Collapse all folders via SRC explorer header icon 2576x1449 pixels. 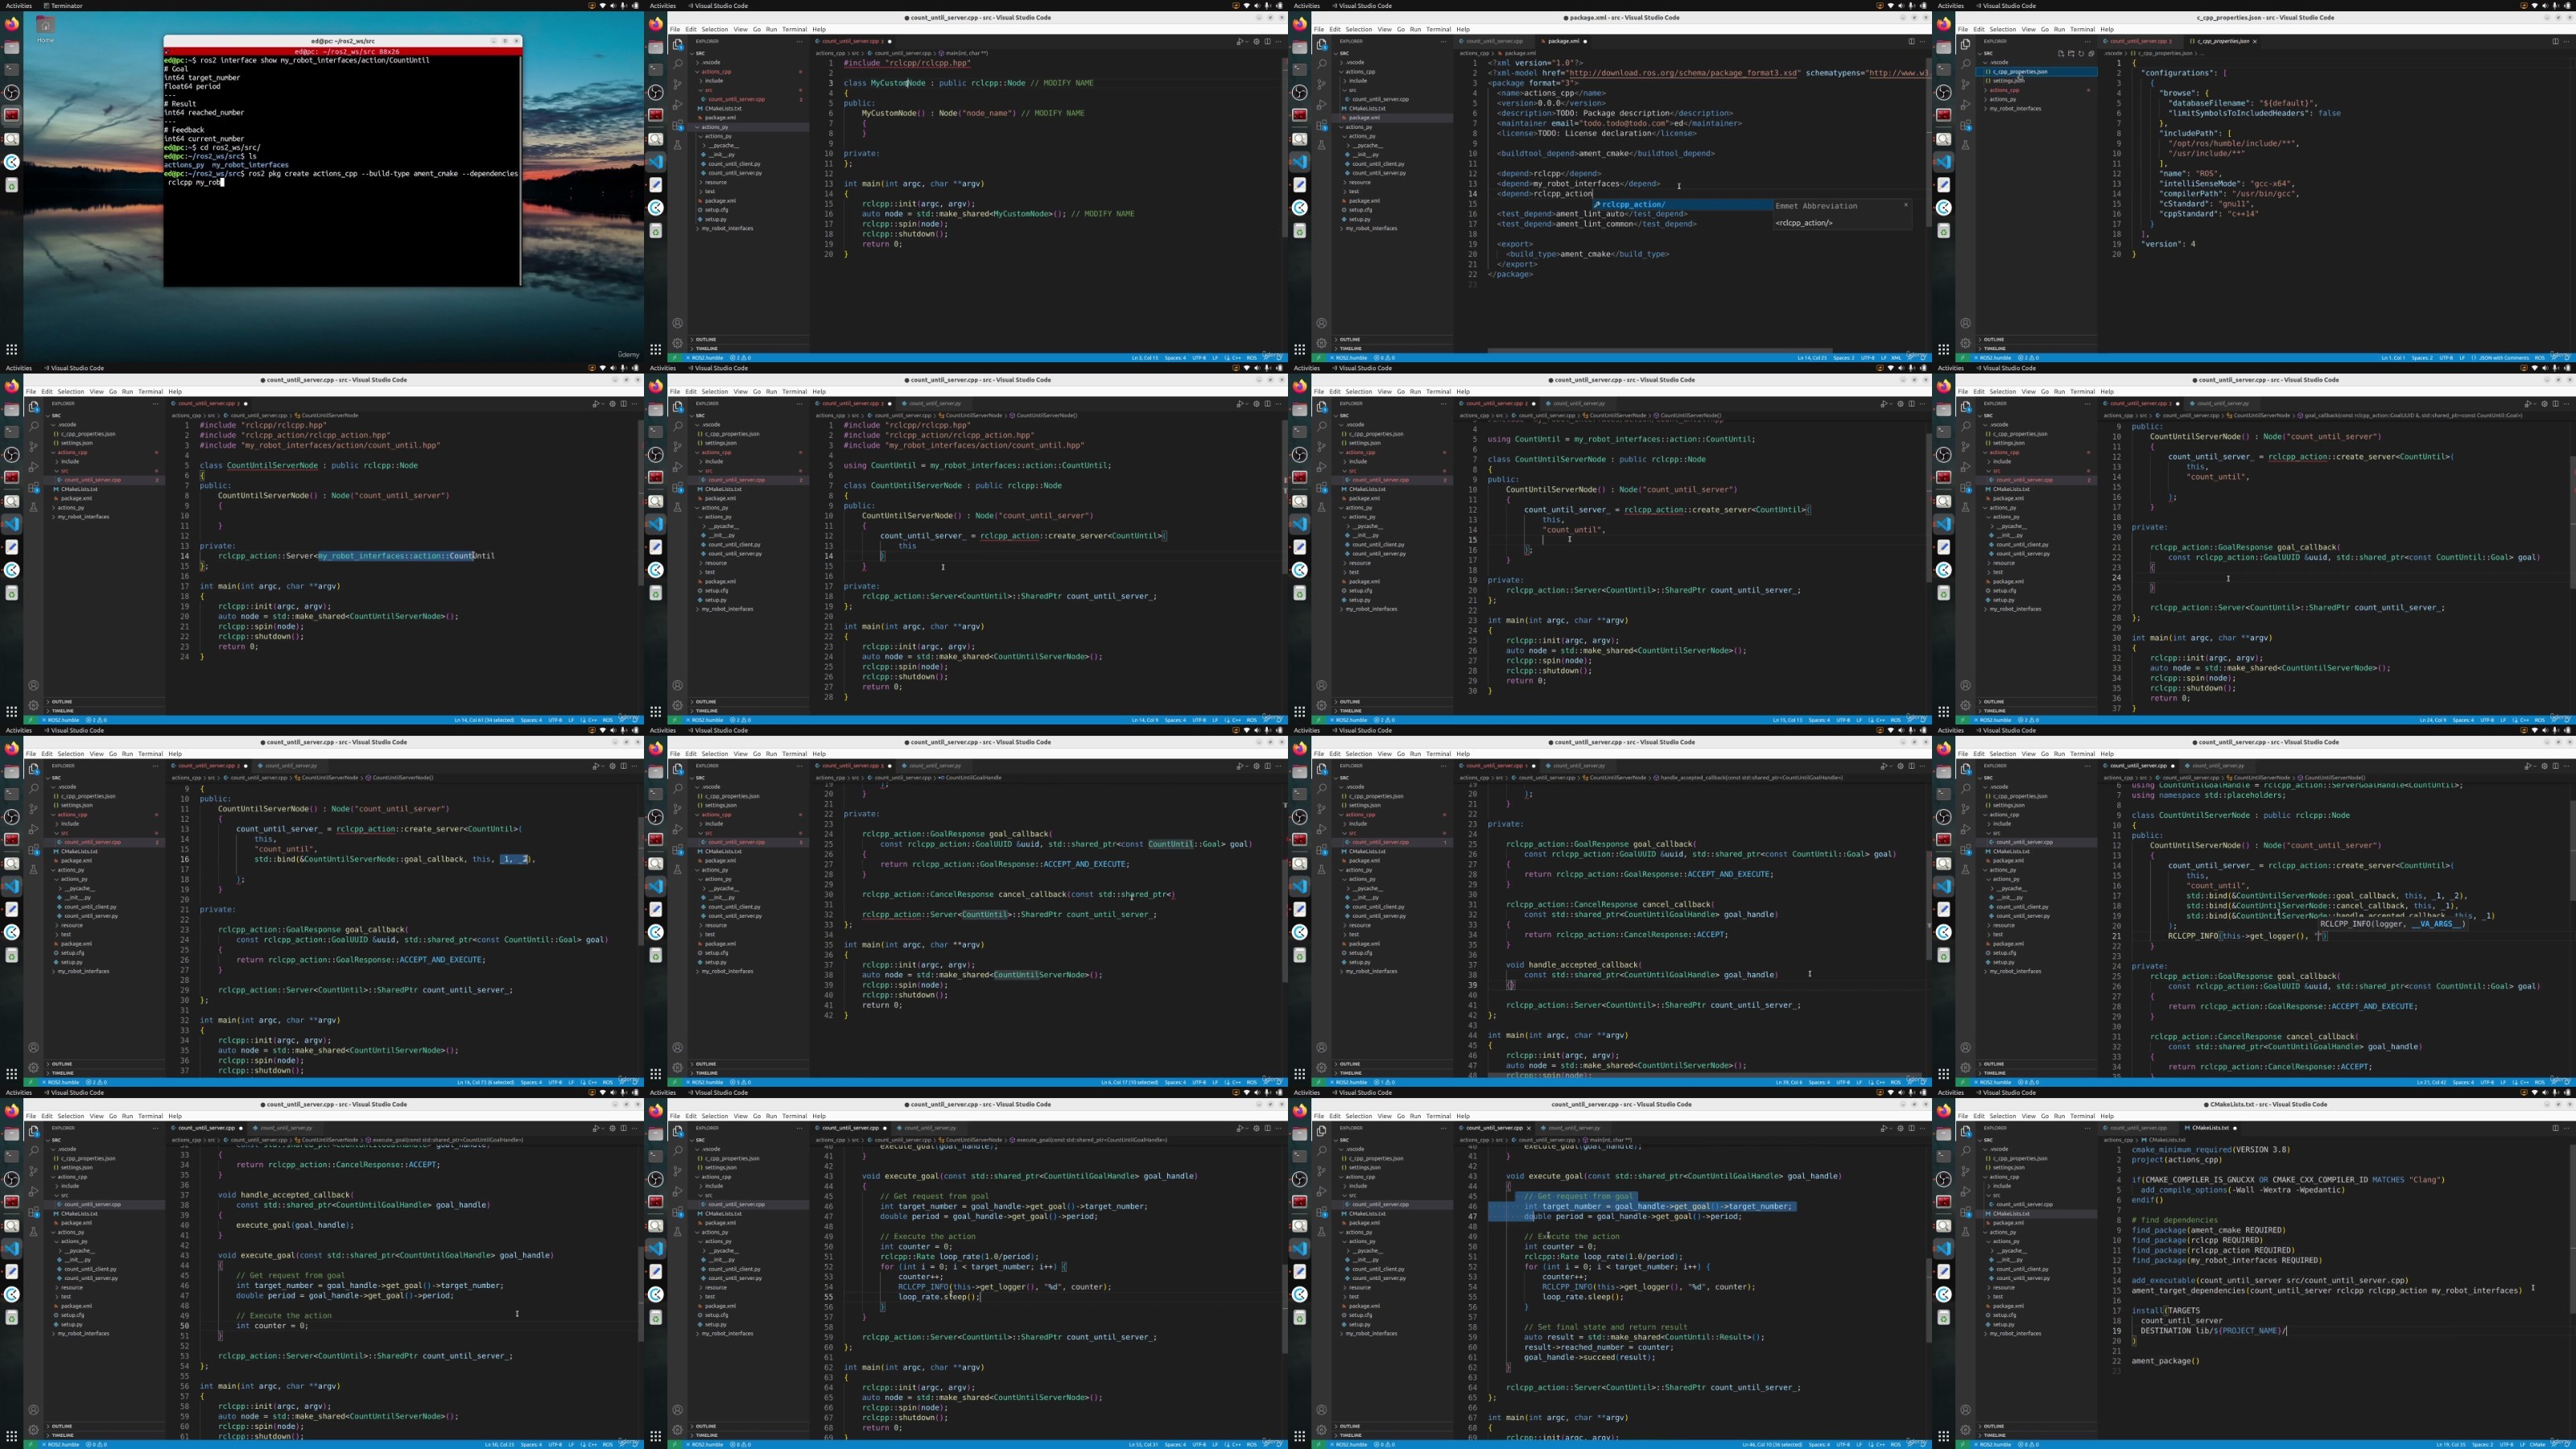(x=2092, y=54)
